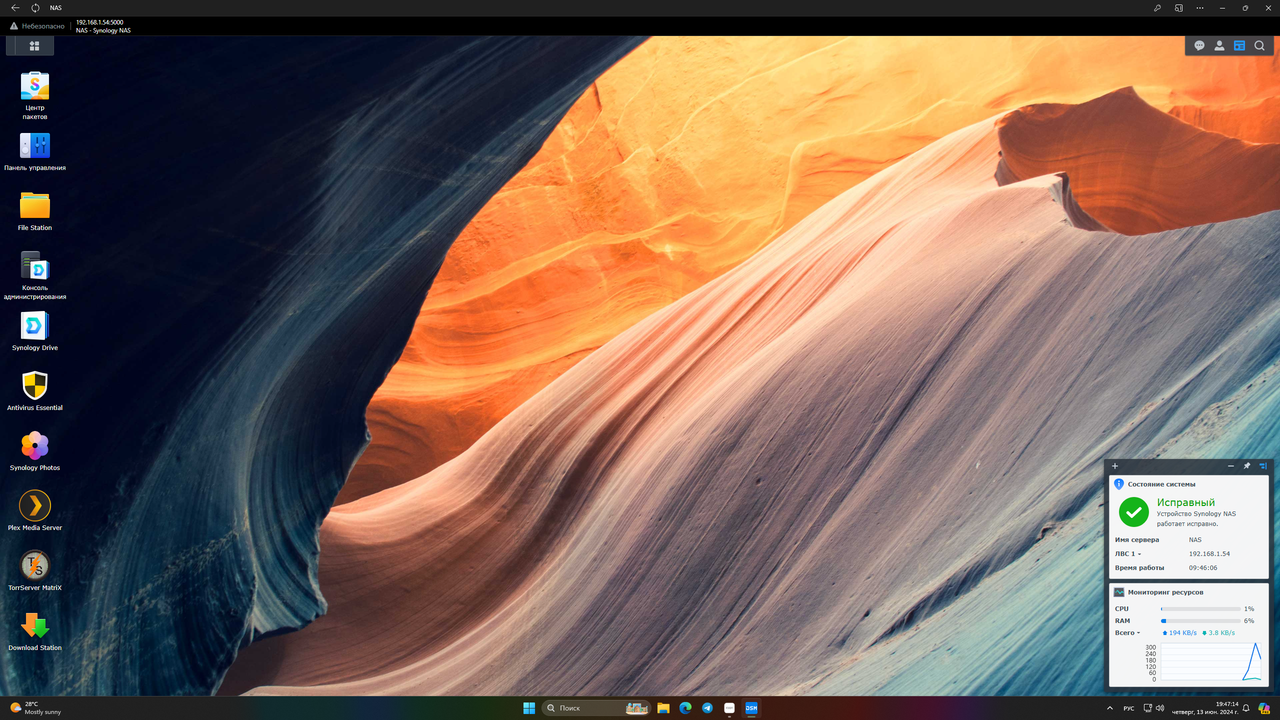
Task: Dock the widget panel to side
Action: pyautogui.click(x=1263, y=466)
